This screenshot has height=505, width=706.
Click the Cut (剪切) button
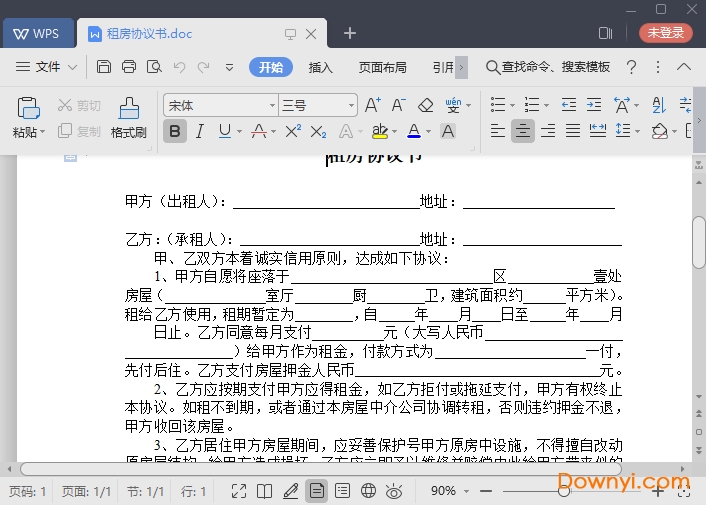pyautogui.click(x=79, y=105)
